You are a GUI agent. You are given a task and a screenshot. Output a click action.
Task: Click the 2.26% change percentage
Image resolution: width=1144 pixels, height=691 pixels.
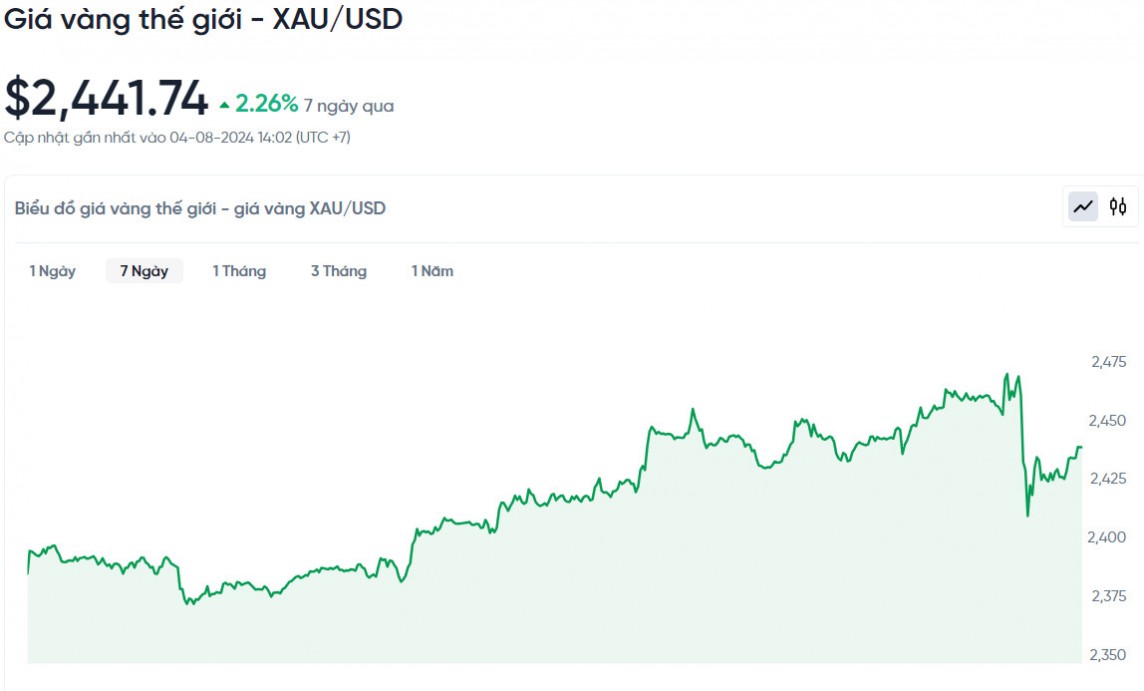pos(267,104)
